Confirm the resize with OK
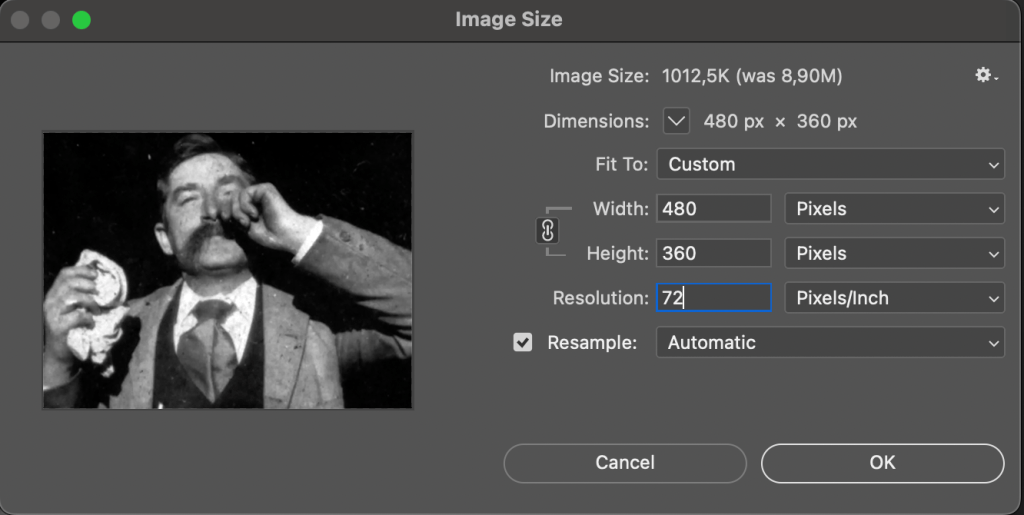Screen dimensions: 1024x515 (882, 463)
